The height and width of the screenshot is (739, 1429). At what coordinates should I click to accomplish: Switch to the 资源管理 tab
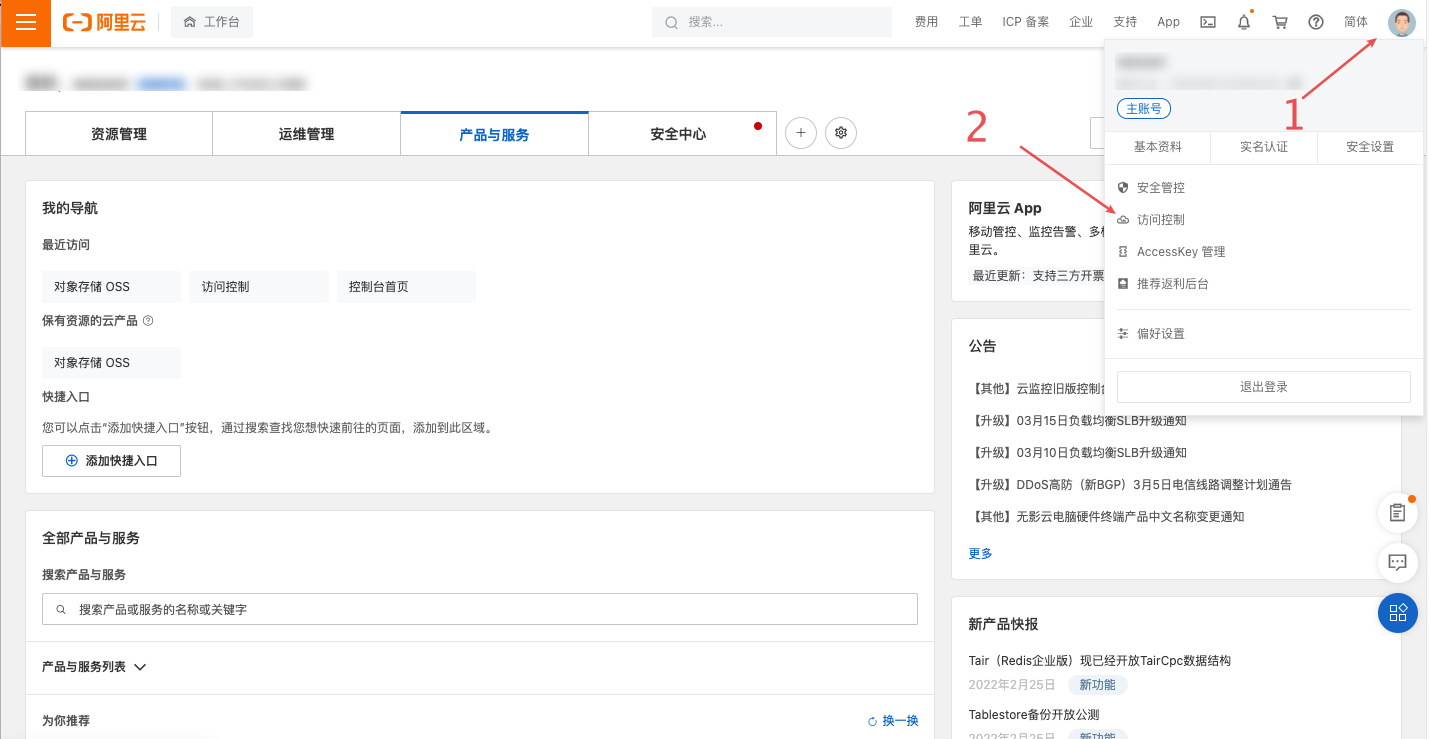coord(117,132)
